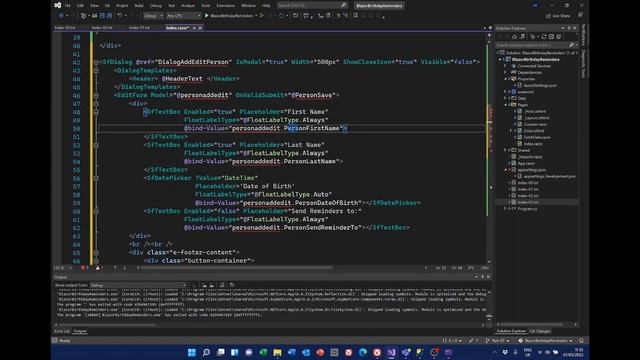This screenshot has width=640, height=360.
Task: Toggle auto-hide pin of Solution Explorer panel
Action: (569, 28)
